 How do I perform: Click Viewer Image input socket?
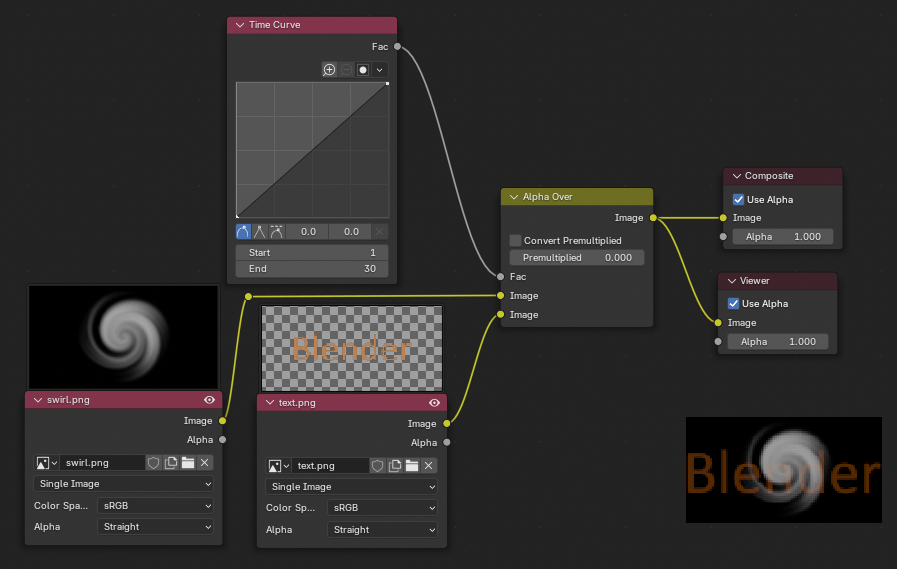pyautogui.click(x=718, y=323)
